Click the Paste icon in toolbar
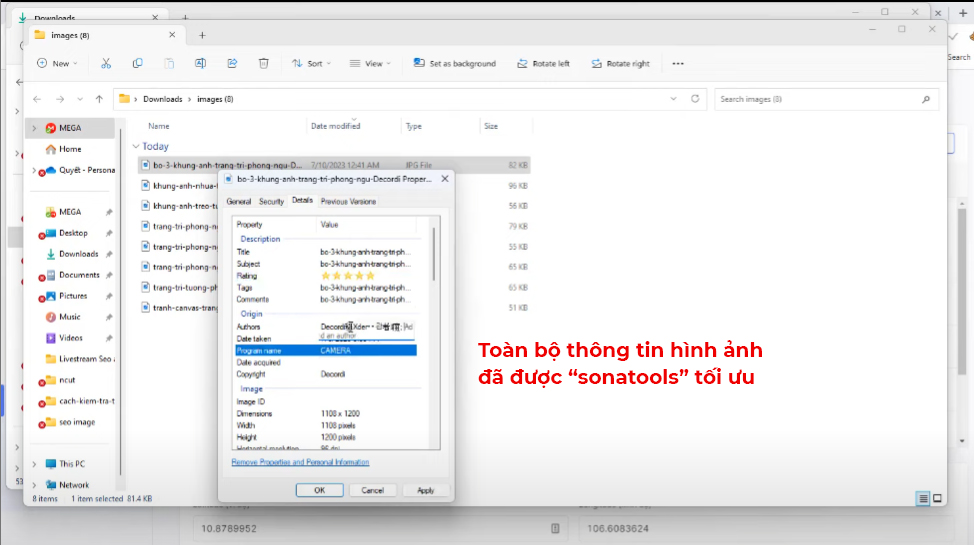The width and height of the screenshot is (974, 545). [169, 63]
